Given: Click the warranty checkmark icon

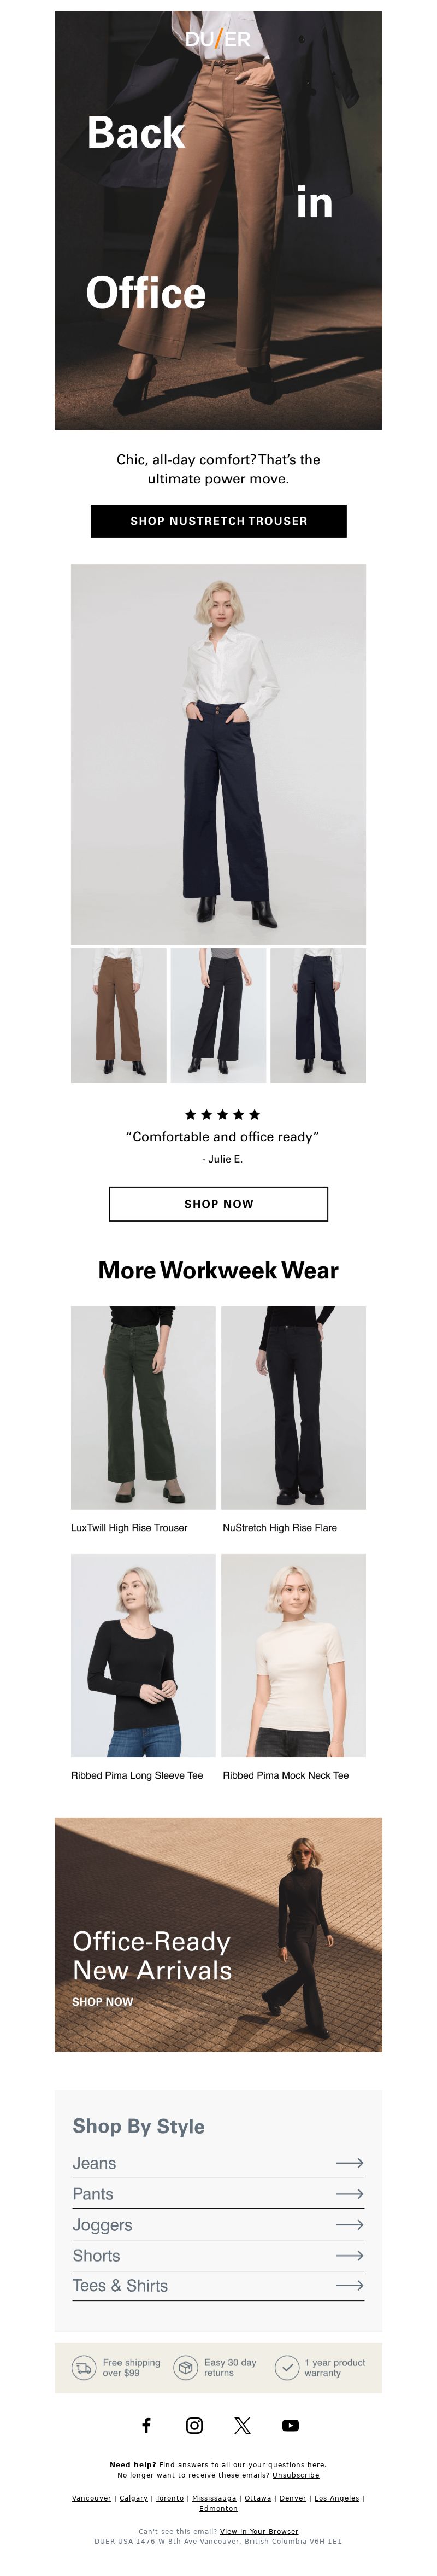Looking at the screenshot, I should click(286, 2368).
